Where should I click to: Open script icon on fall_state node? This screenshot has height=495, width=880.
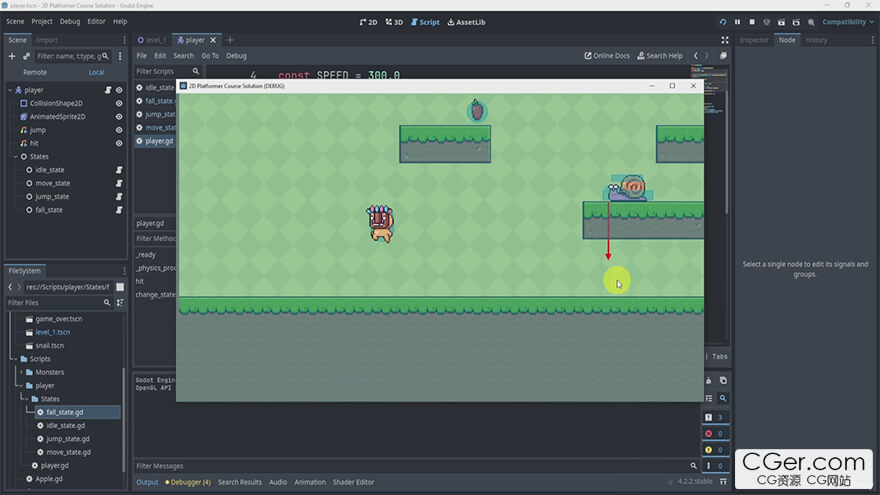(x=119, y=210)
